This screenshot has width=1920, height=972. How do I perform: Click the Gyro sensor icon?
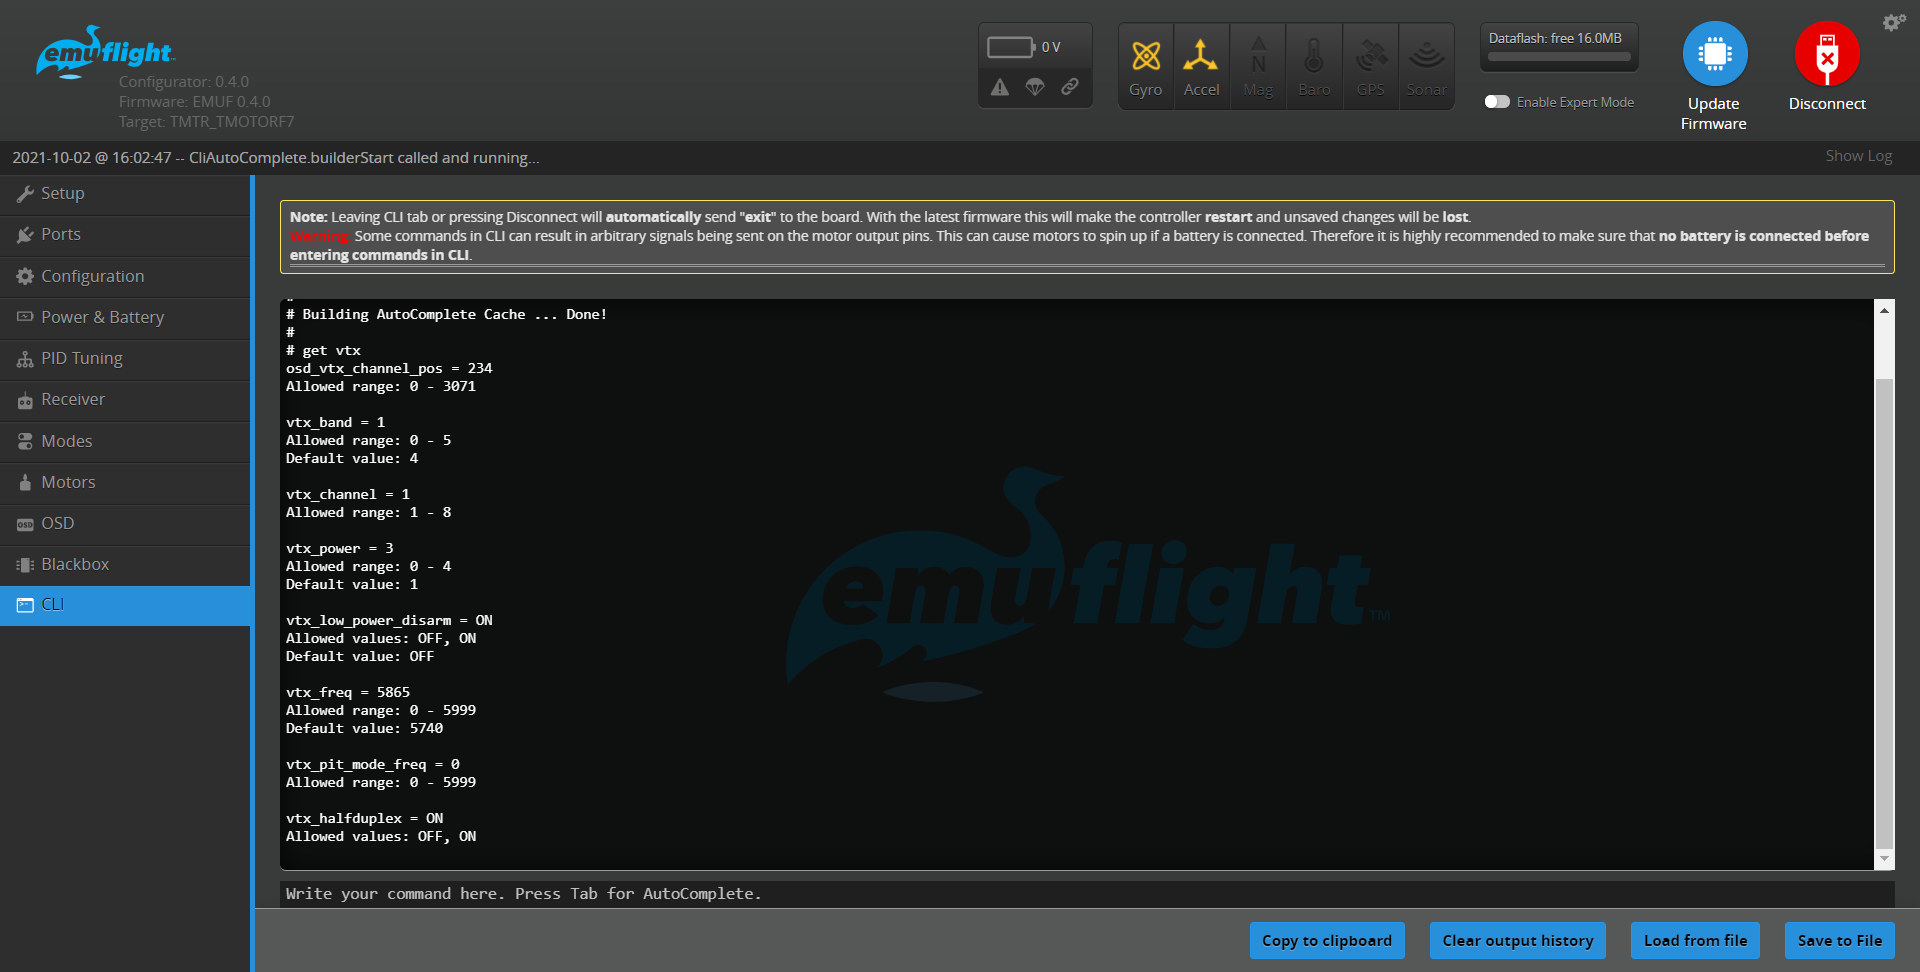(x=1146, y=66)
